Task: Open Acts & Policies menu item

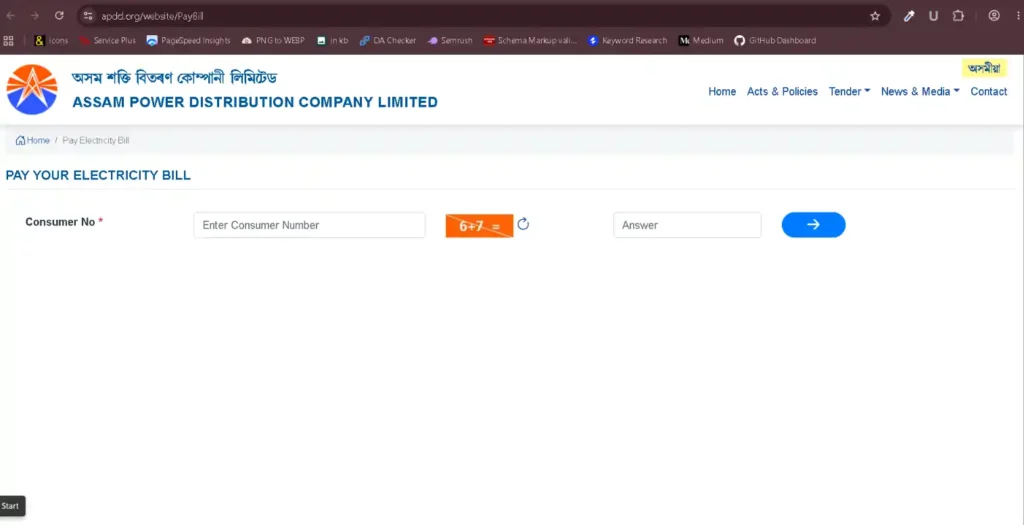Action: click(782, 91)
